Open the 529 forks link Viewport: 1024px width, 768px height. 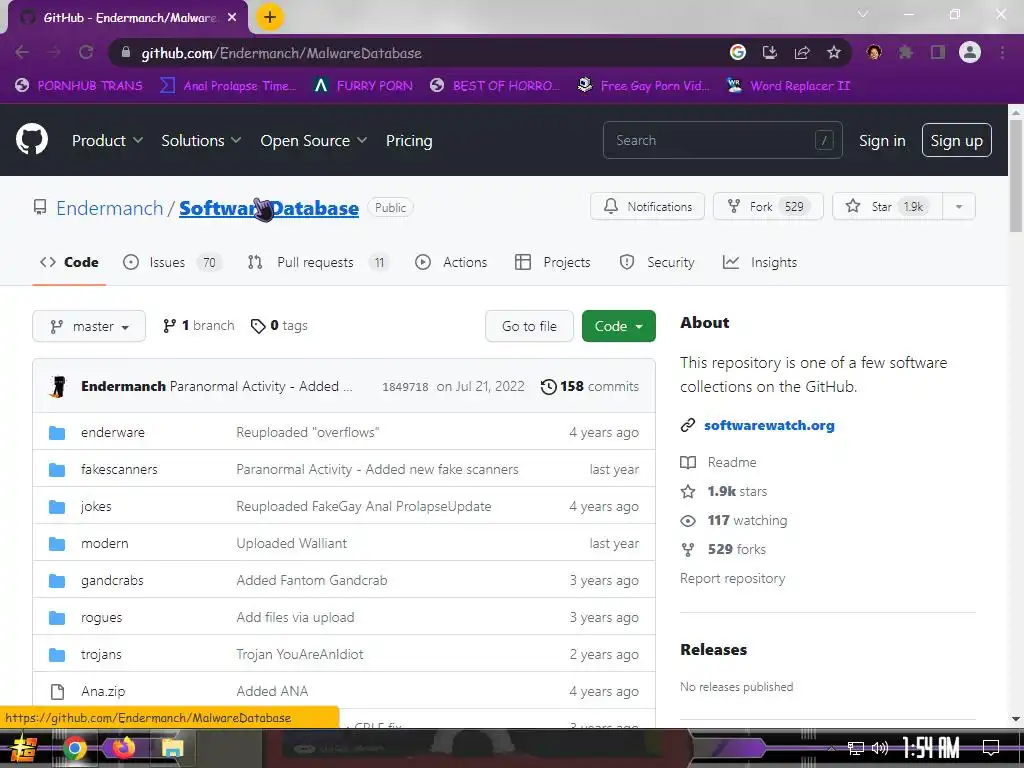724,549
